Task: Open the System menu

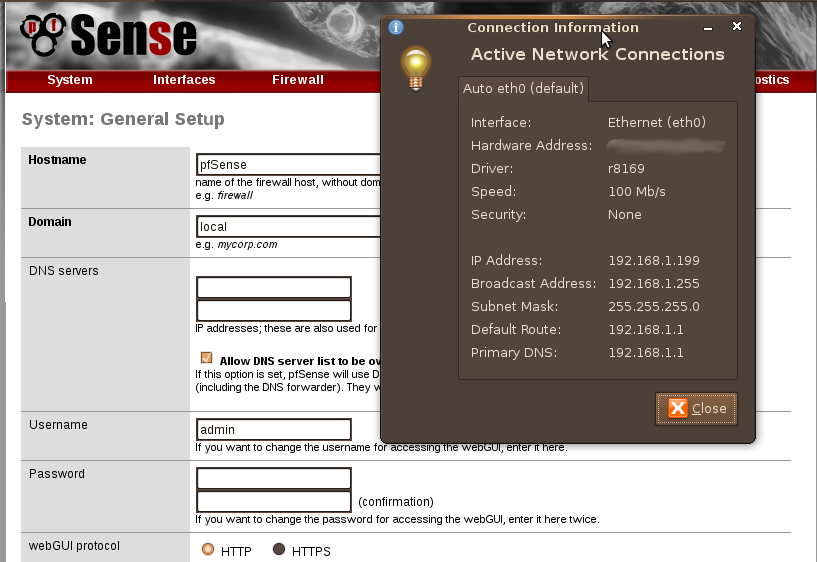Action: (70, 80)
